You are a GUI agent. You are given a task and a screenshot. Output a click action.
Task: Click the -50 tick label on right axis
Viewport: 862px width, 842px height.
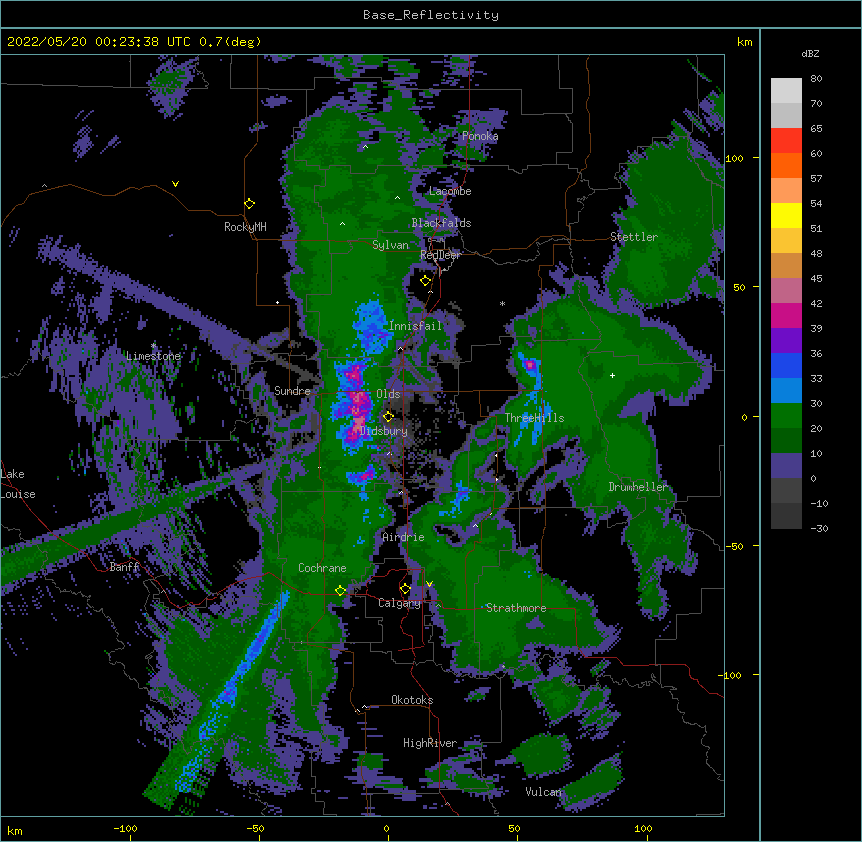coord(734,546)
